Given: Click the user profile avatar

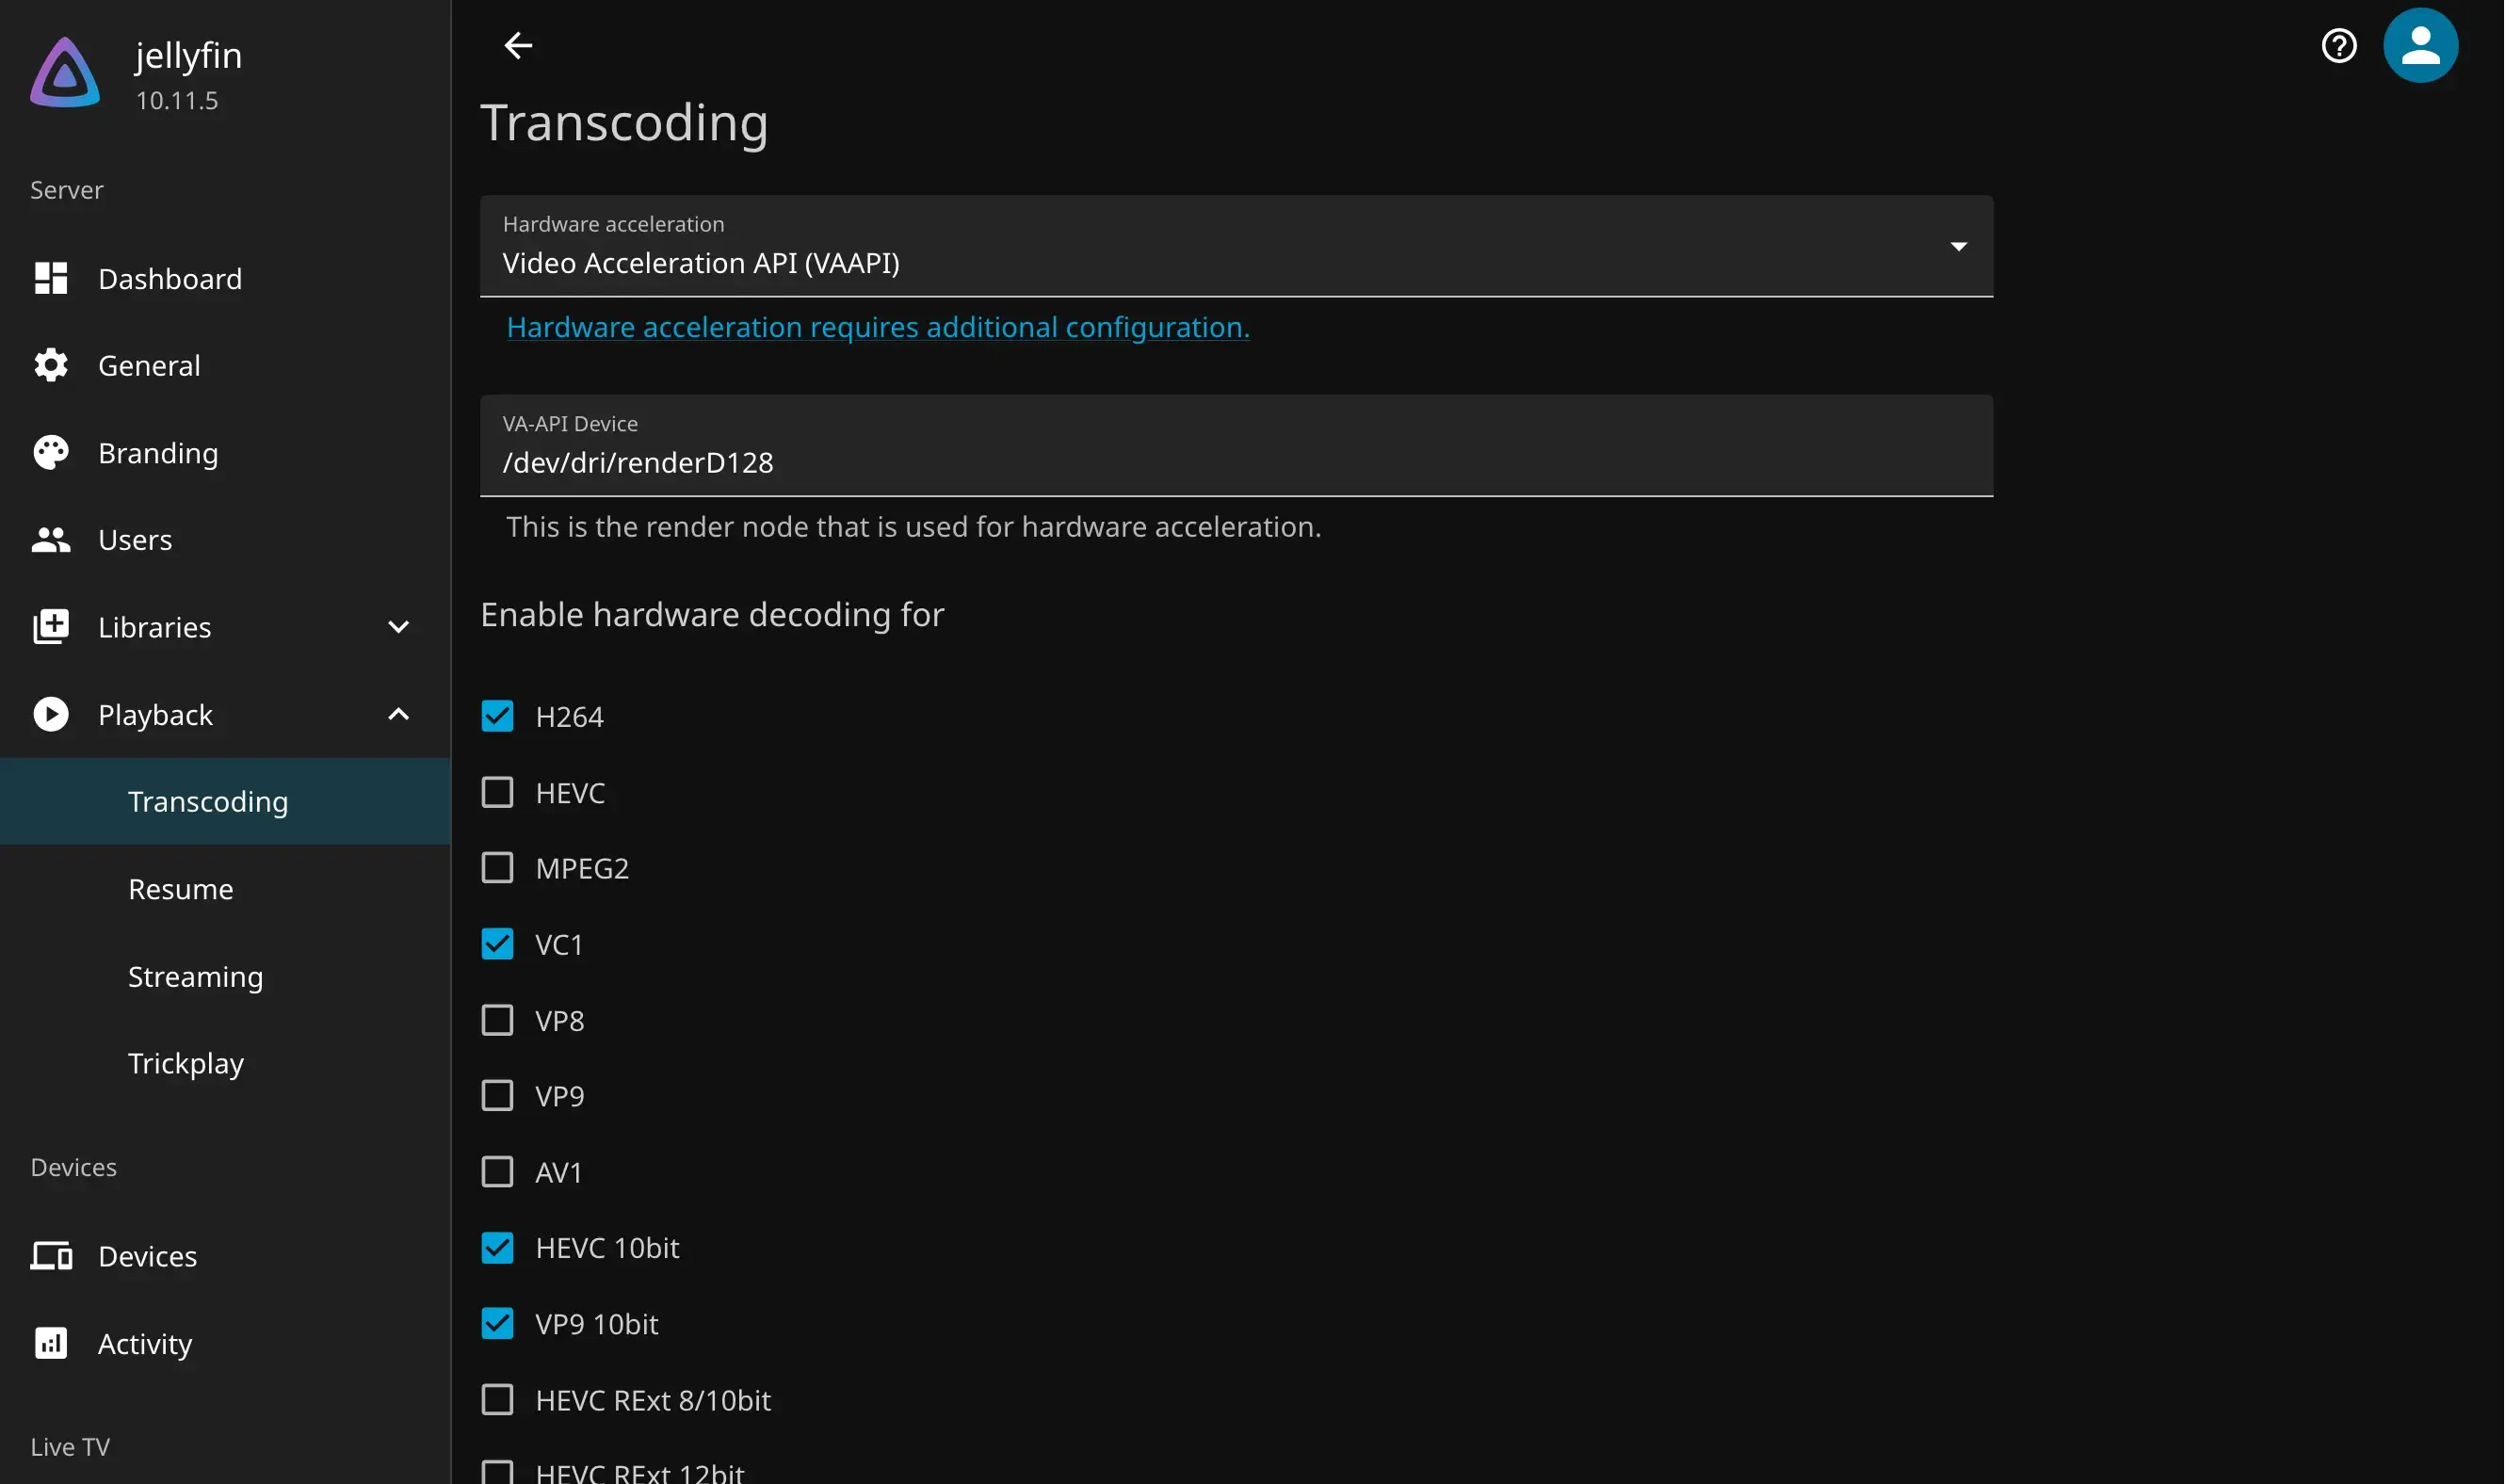Looking at the screenshot, I should 2421,45.
